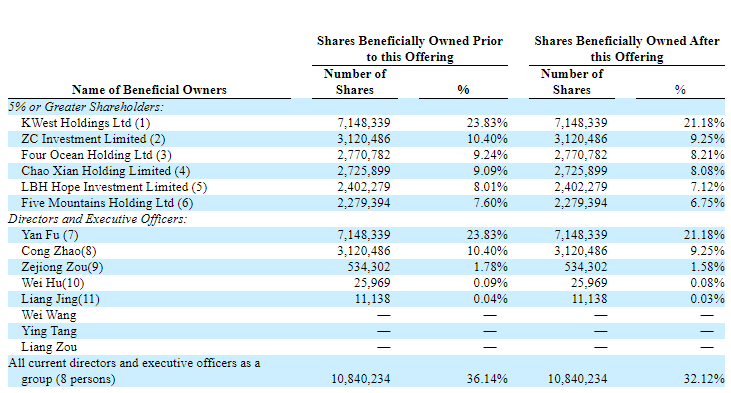Select the 10,840,234 group total prior to offering
Image resolution: width=731 pixels, height=393 pixels.
pyautogui.click(x=361, y=379)
